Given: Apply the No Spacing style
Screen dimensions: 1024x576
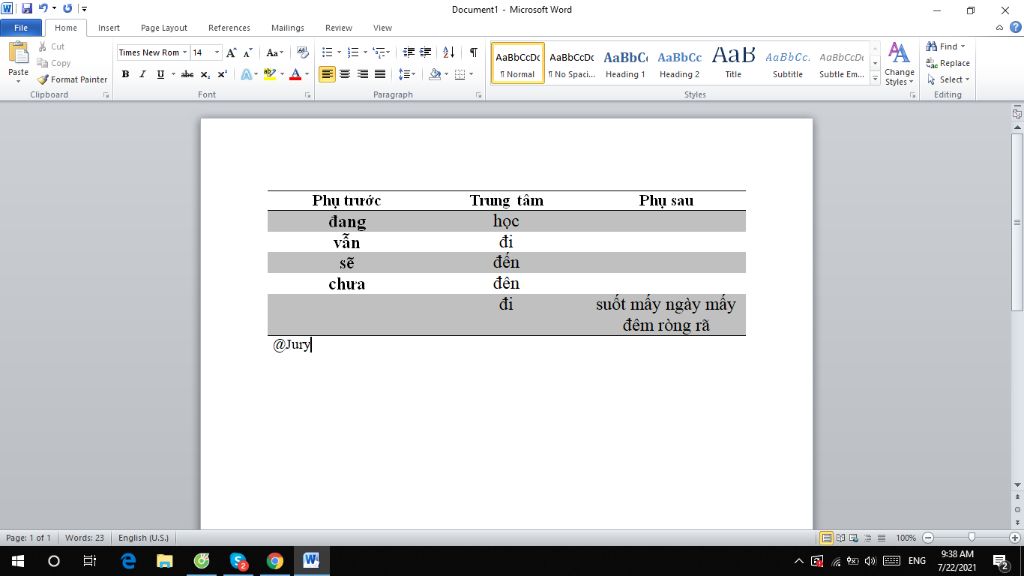Looking at the screenshot, I should tap(571, 63).
